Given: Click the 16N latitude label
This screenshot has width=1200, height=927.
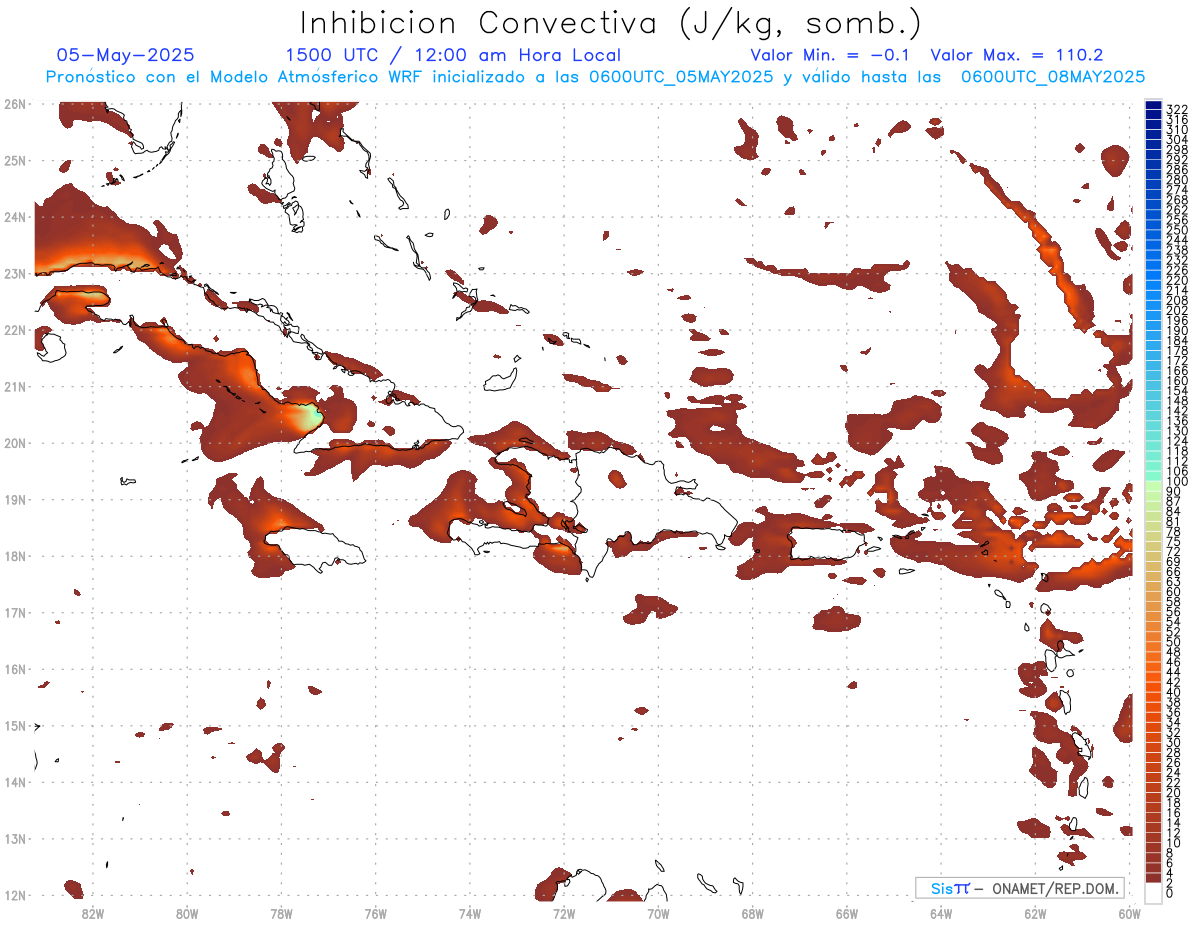Looking at the screenshot, I should (x=15, y=669).
